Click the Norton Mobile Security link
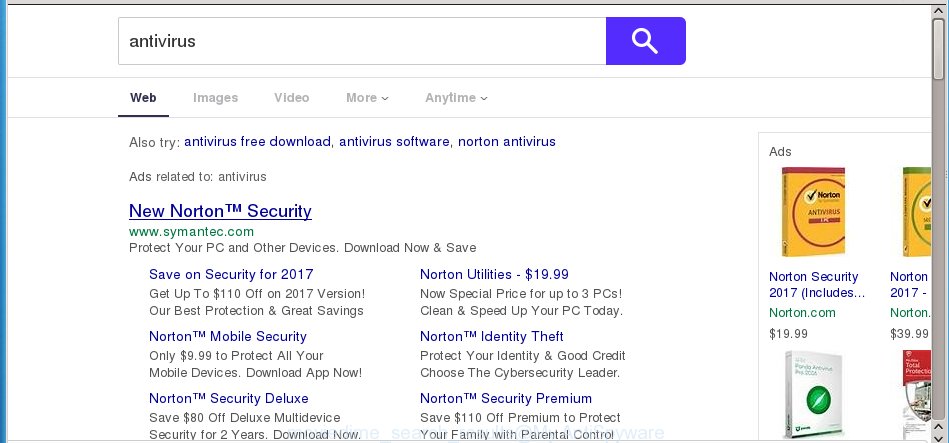949x443 pixels. (228, 336)
